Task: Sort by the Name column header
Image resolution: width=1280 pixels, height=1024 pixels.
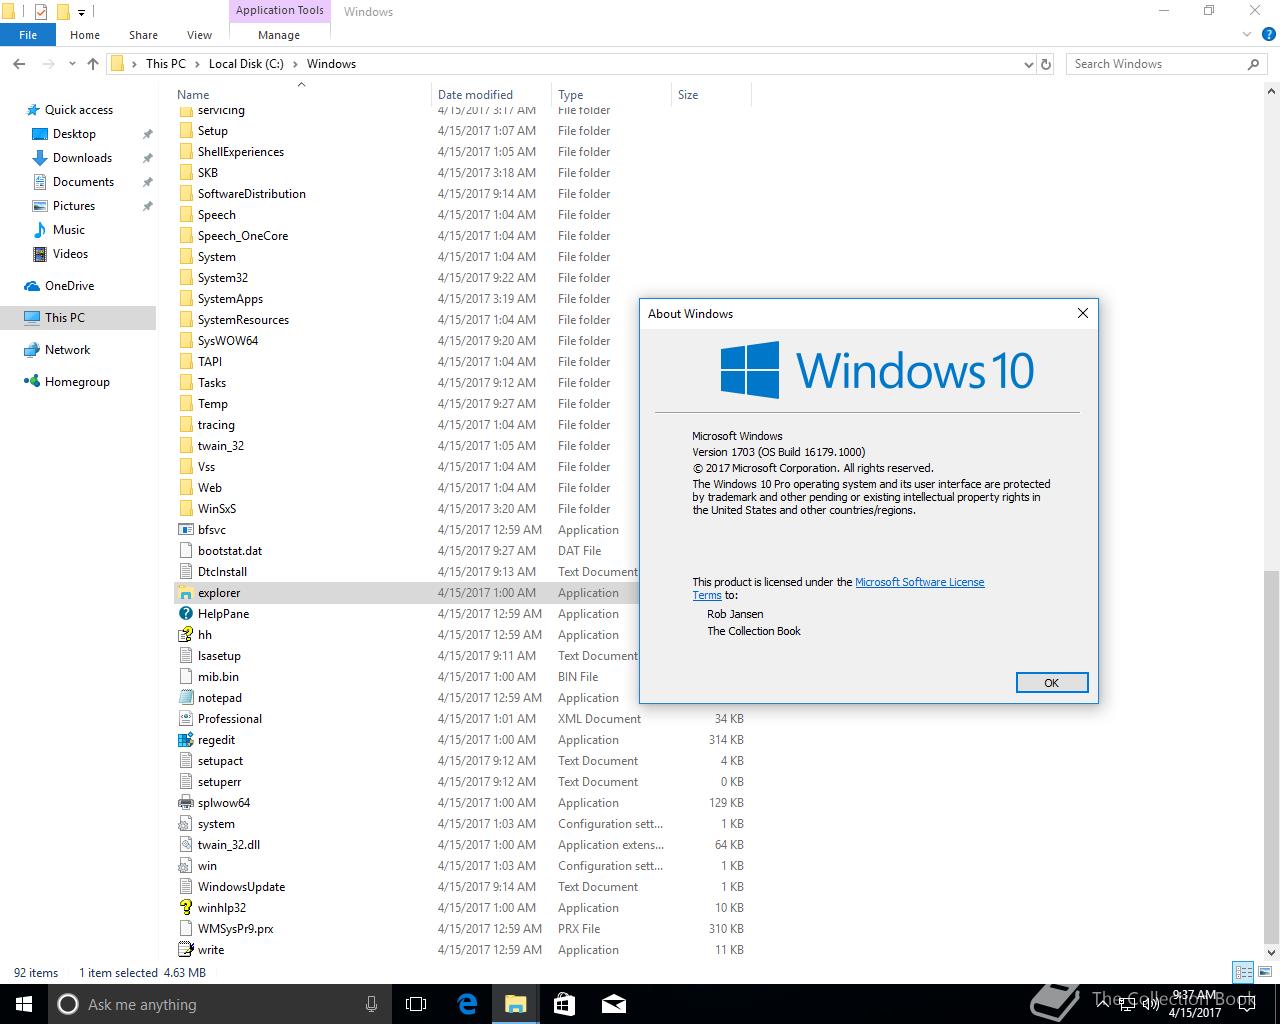Action: click(303, 95)
